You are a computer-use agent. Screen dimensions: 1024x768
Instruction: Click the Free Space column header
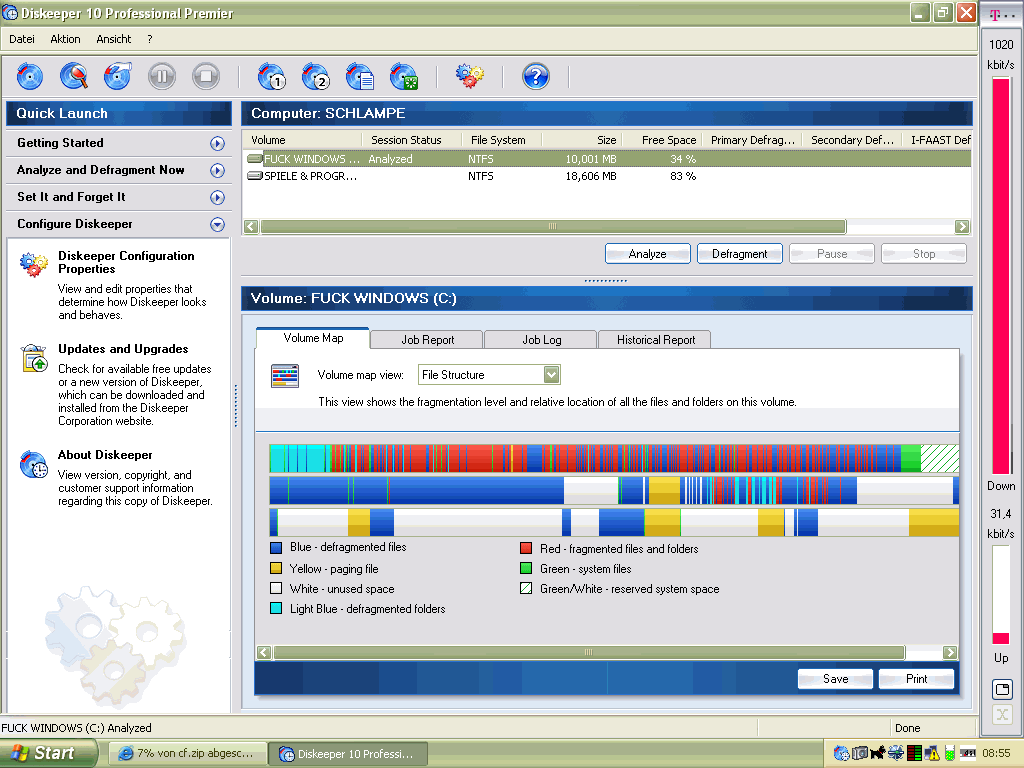pyautogui.click(x=661, y=140)
